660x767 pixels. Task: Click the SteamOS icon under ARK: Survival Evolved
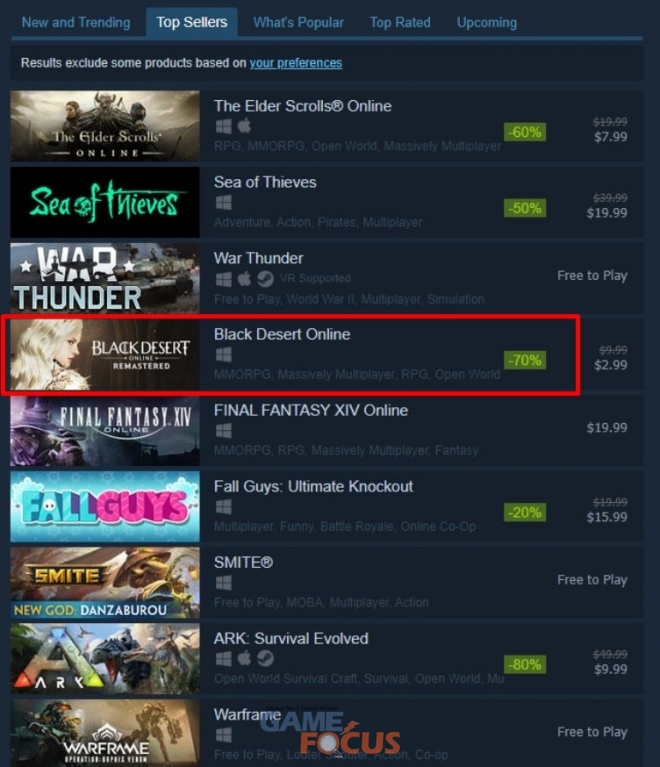265,659
